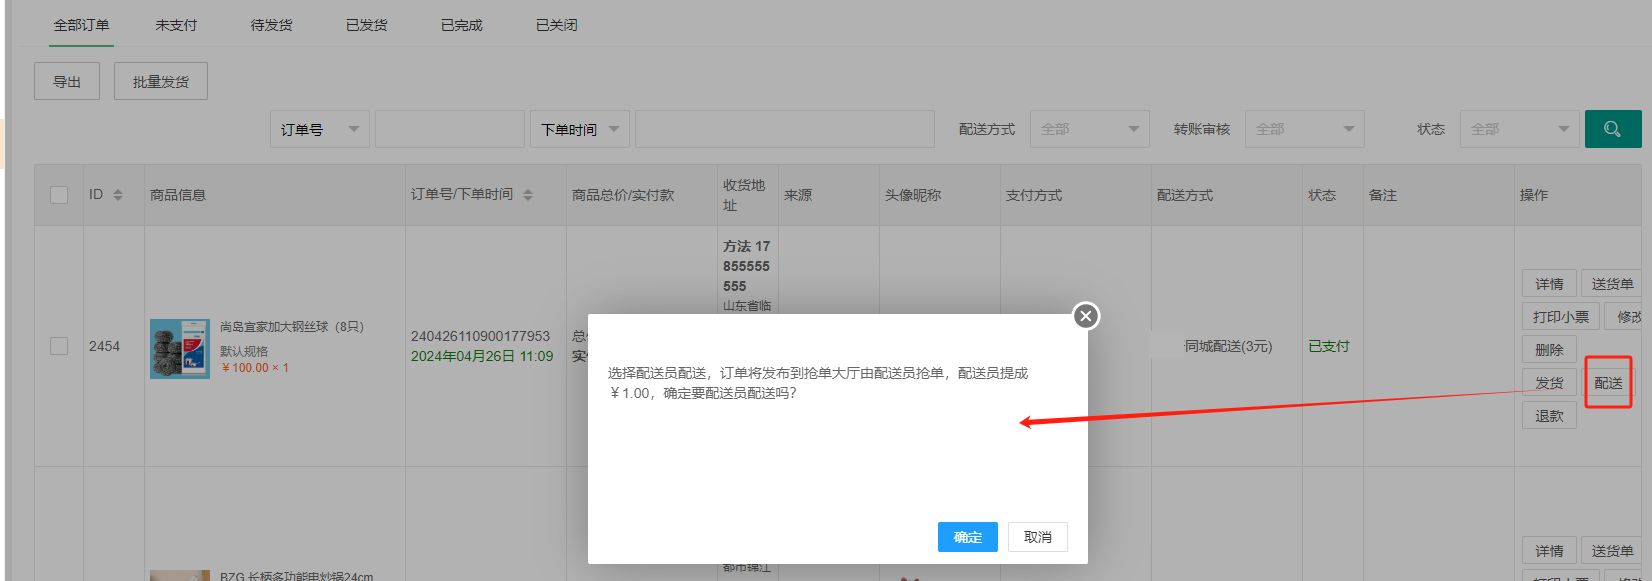The width and height of the screenshot is (1652, 581).
Task: Sort by order number/time column arrows
Action: pos(528,195)
